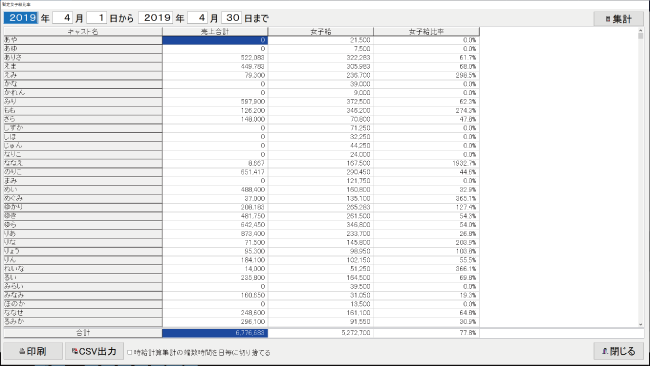The image size is (650, 366).
Task: Click the sales cell 642,450
Action: [x=215, y=225]
